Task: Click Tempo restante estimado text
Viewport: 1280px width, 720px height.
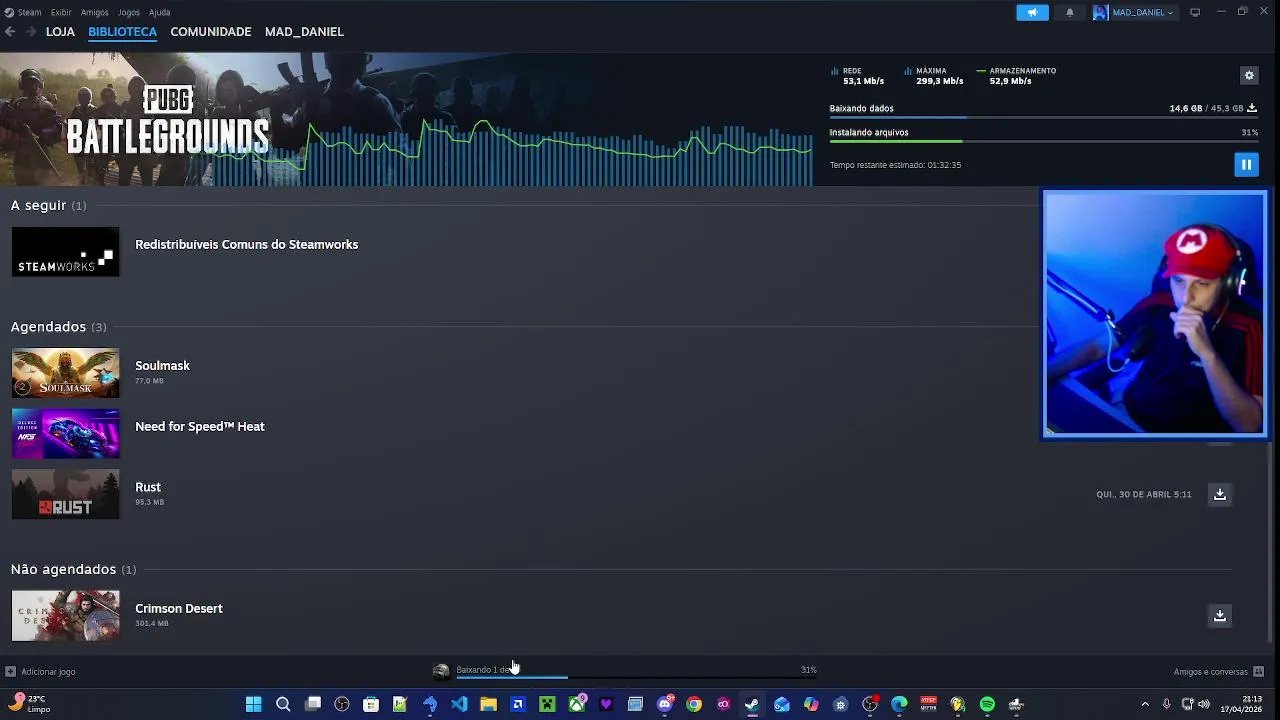Action: pyautogui.click(x=895, y=165)
